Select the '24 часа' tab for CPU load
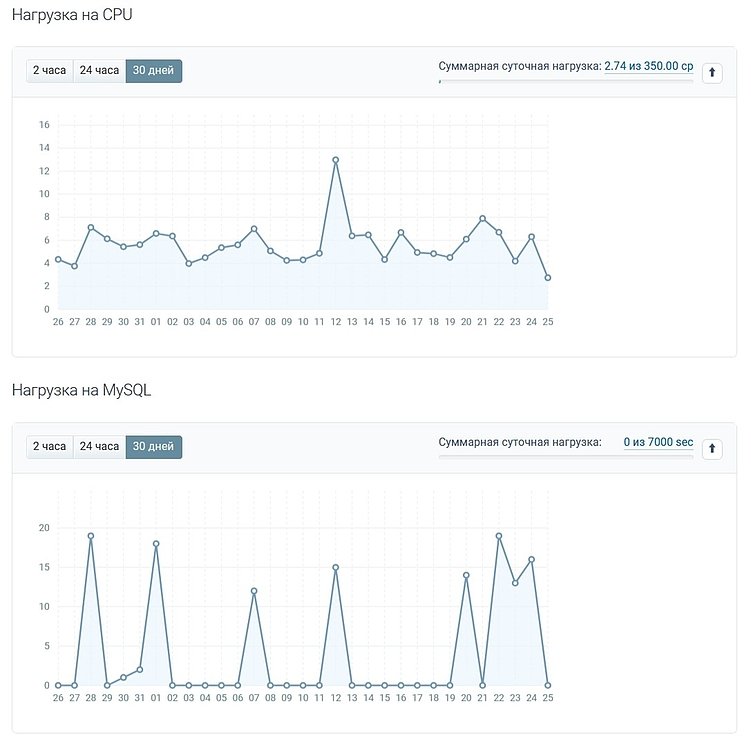The image size is (751, 739). 99,70
